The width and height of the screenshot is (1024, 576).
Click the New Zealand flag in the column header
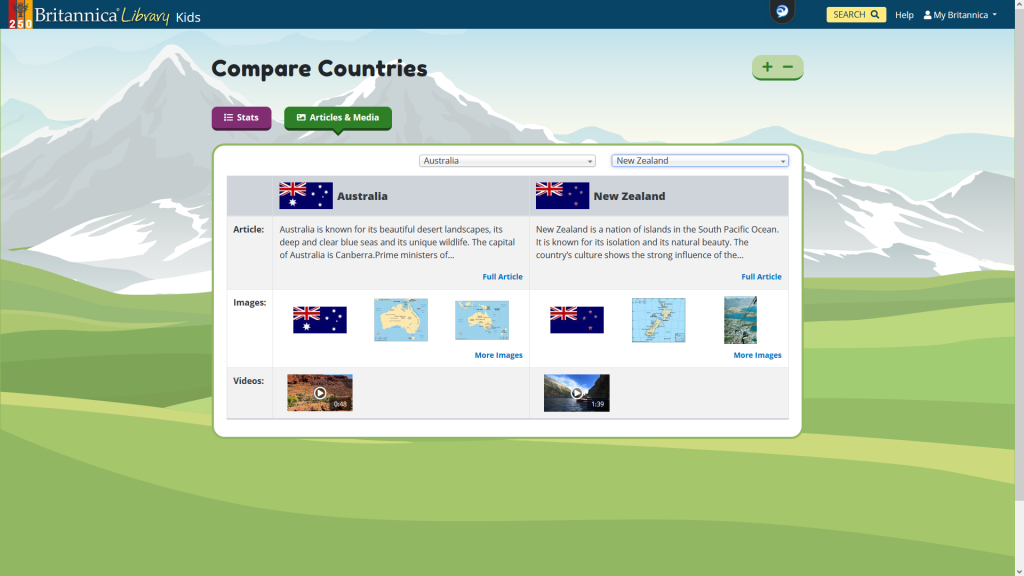[562, 196]
